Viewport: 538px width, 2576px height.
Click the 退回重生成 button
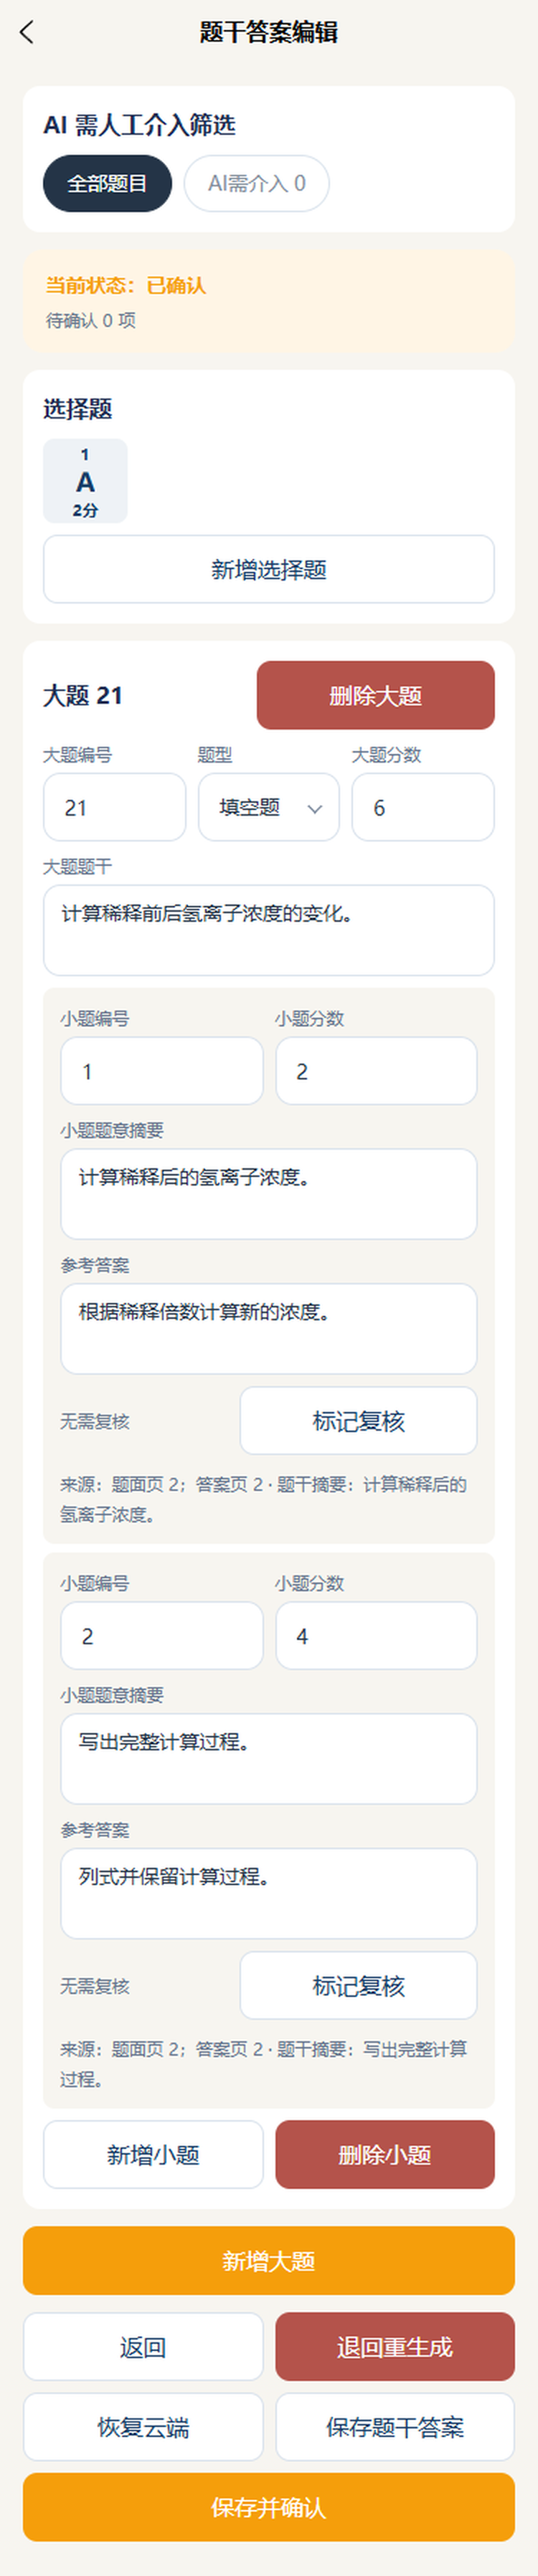(395, 2347)
